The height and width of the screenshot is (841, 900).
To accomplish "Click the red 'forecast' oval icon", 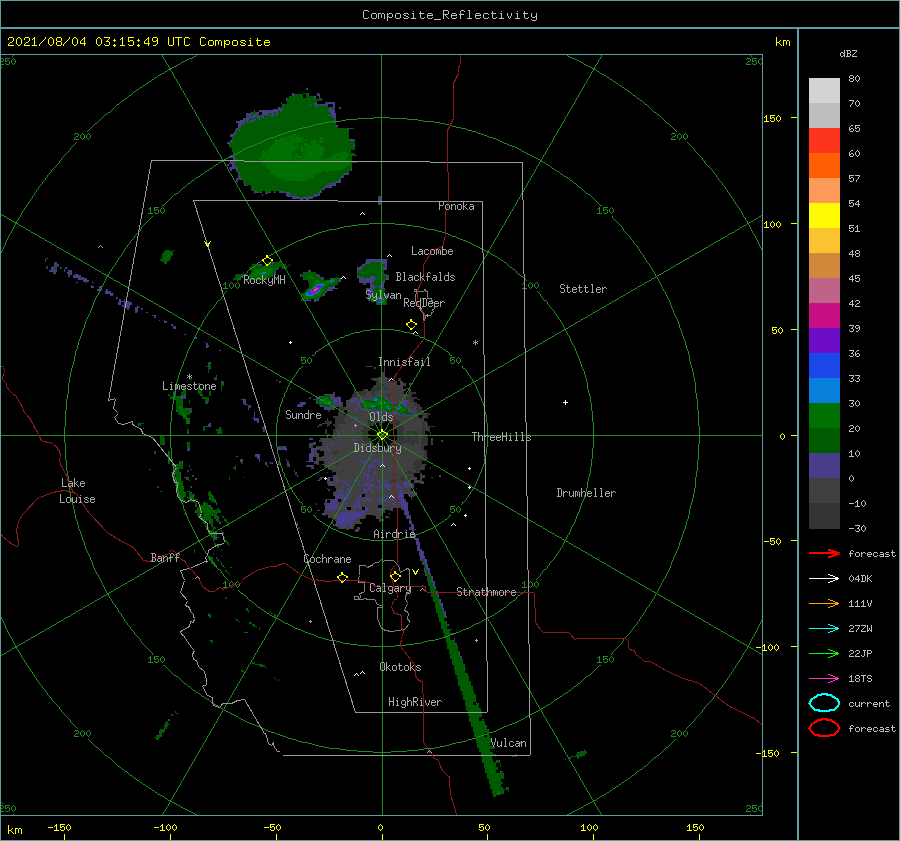I will (x=824, y=728).
